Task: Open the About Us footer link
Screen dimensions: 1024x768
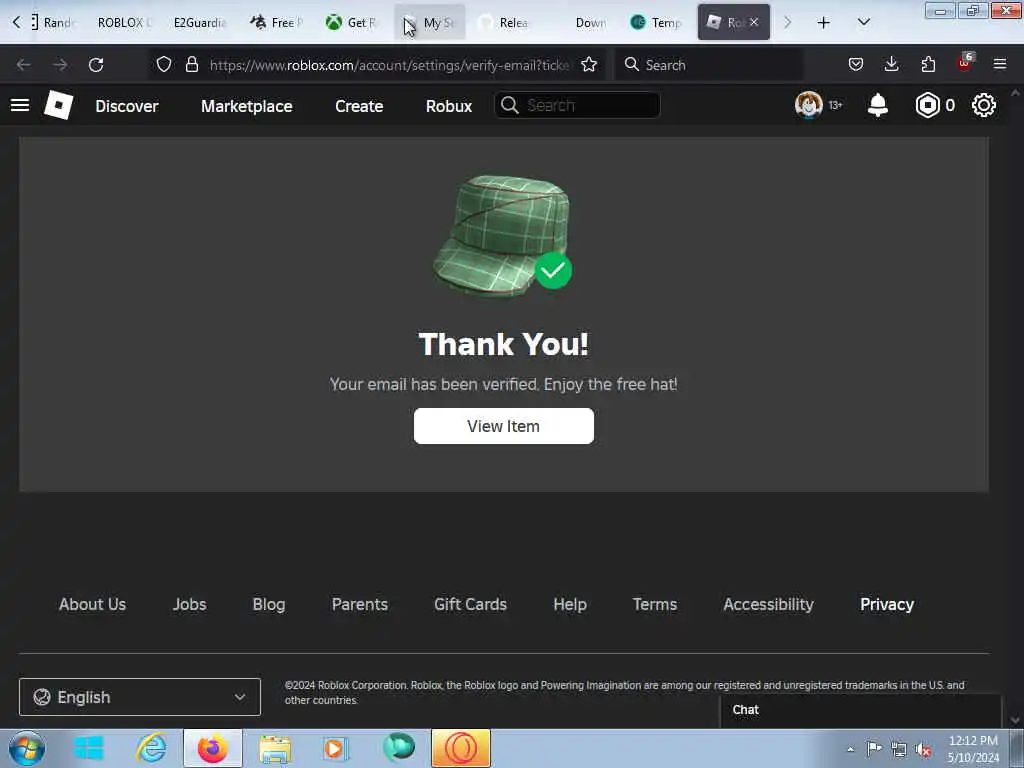Action: [x=92, y=604]
